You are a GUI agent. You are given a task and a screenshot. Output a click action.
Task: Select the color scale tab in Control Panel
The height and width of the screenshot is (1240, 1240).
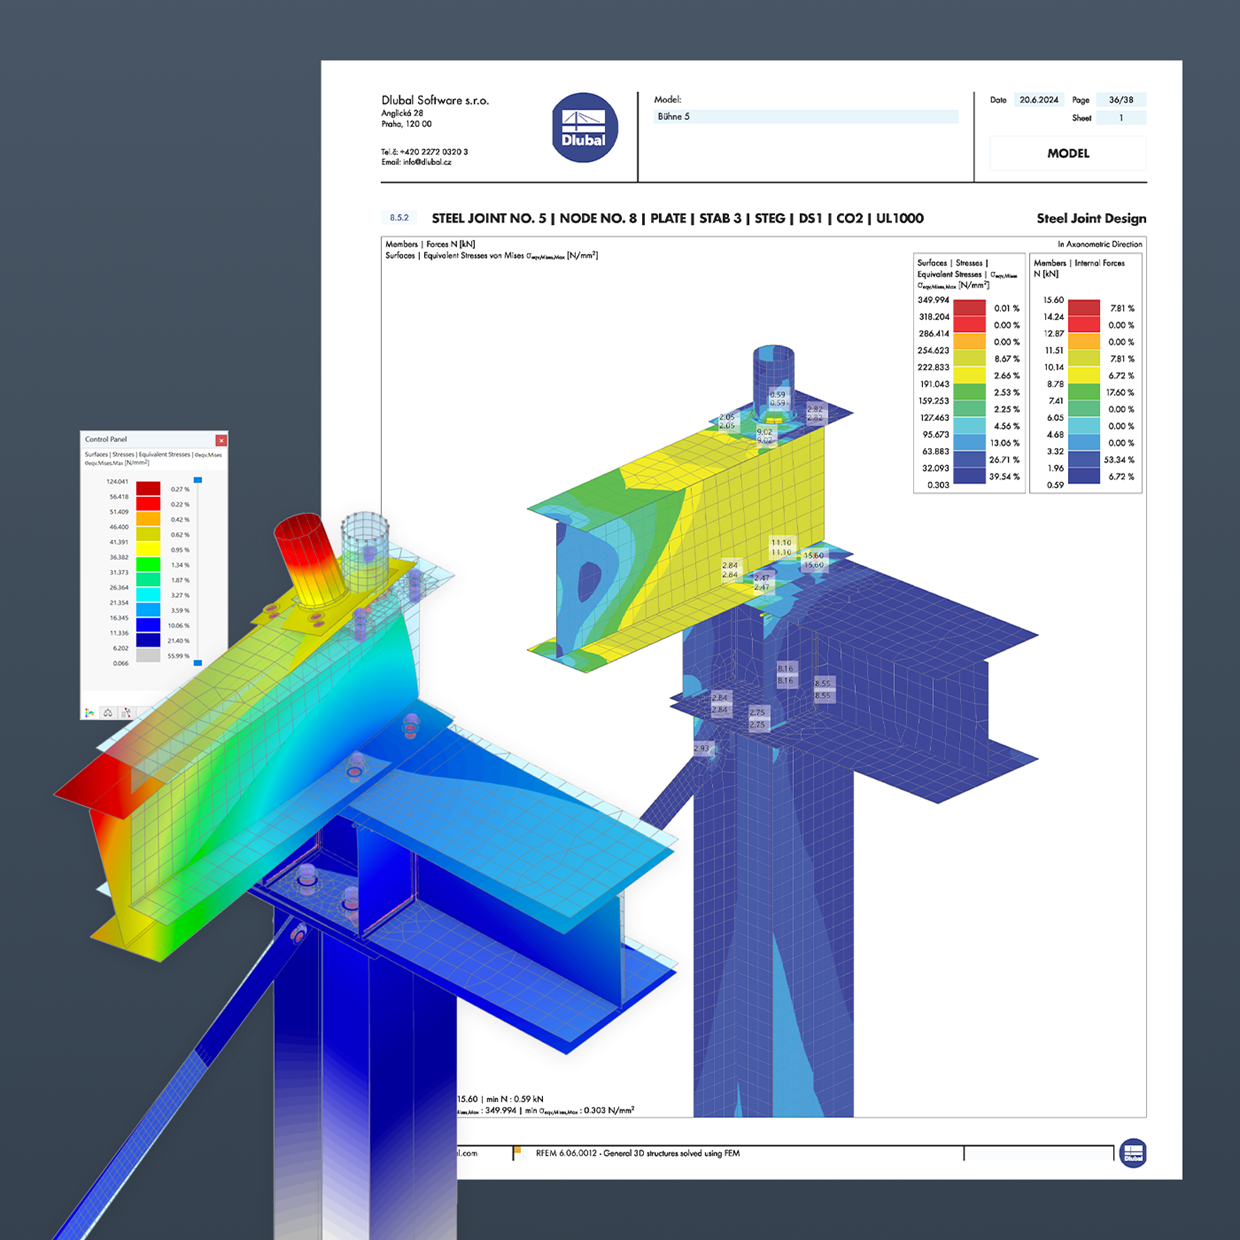pyautogui.click(x=89, y=712)
